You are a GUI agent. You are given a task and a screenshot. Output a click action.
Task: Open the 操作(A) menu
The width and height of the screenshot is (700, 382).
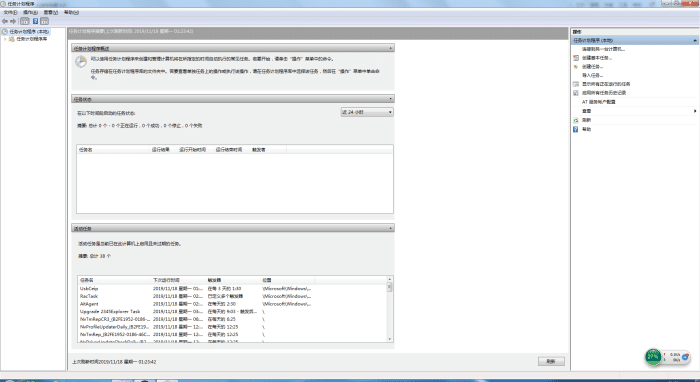coord(30,12)
